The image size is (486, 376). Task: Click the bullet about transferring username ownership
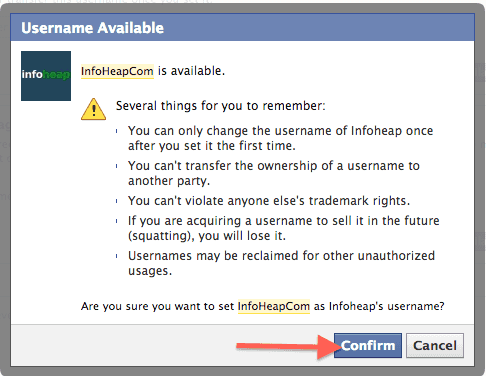274,173
